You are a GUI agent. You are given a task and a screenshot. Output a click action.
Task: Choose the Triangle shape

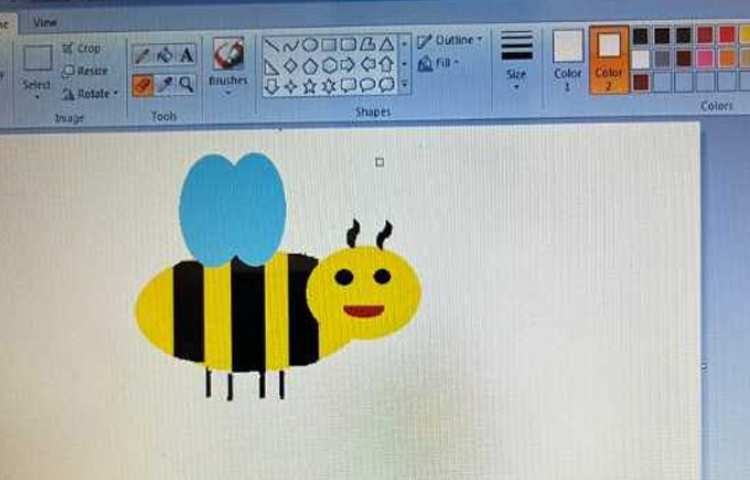pyautogui.click(x=386, y=44)
